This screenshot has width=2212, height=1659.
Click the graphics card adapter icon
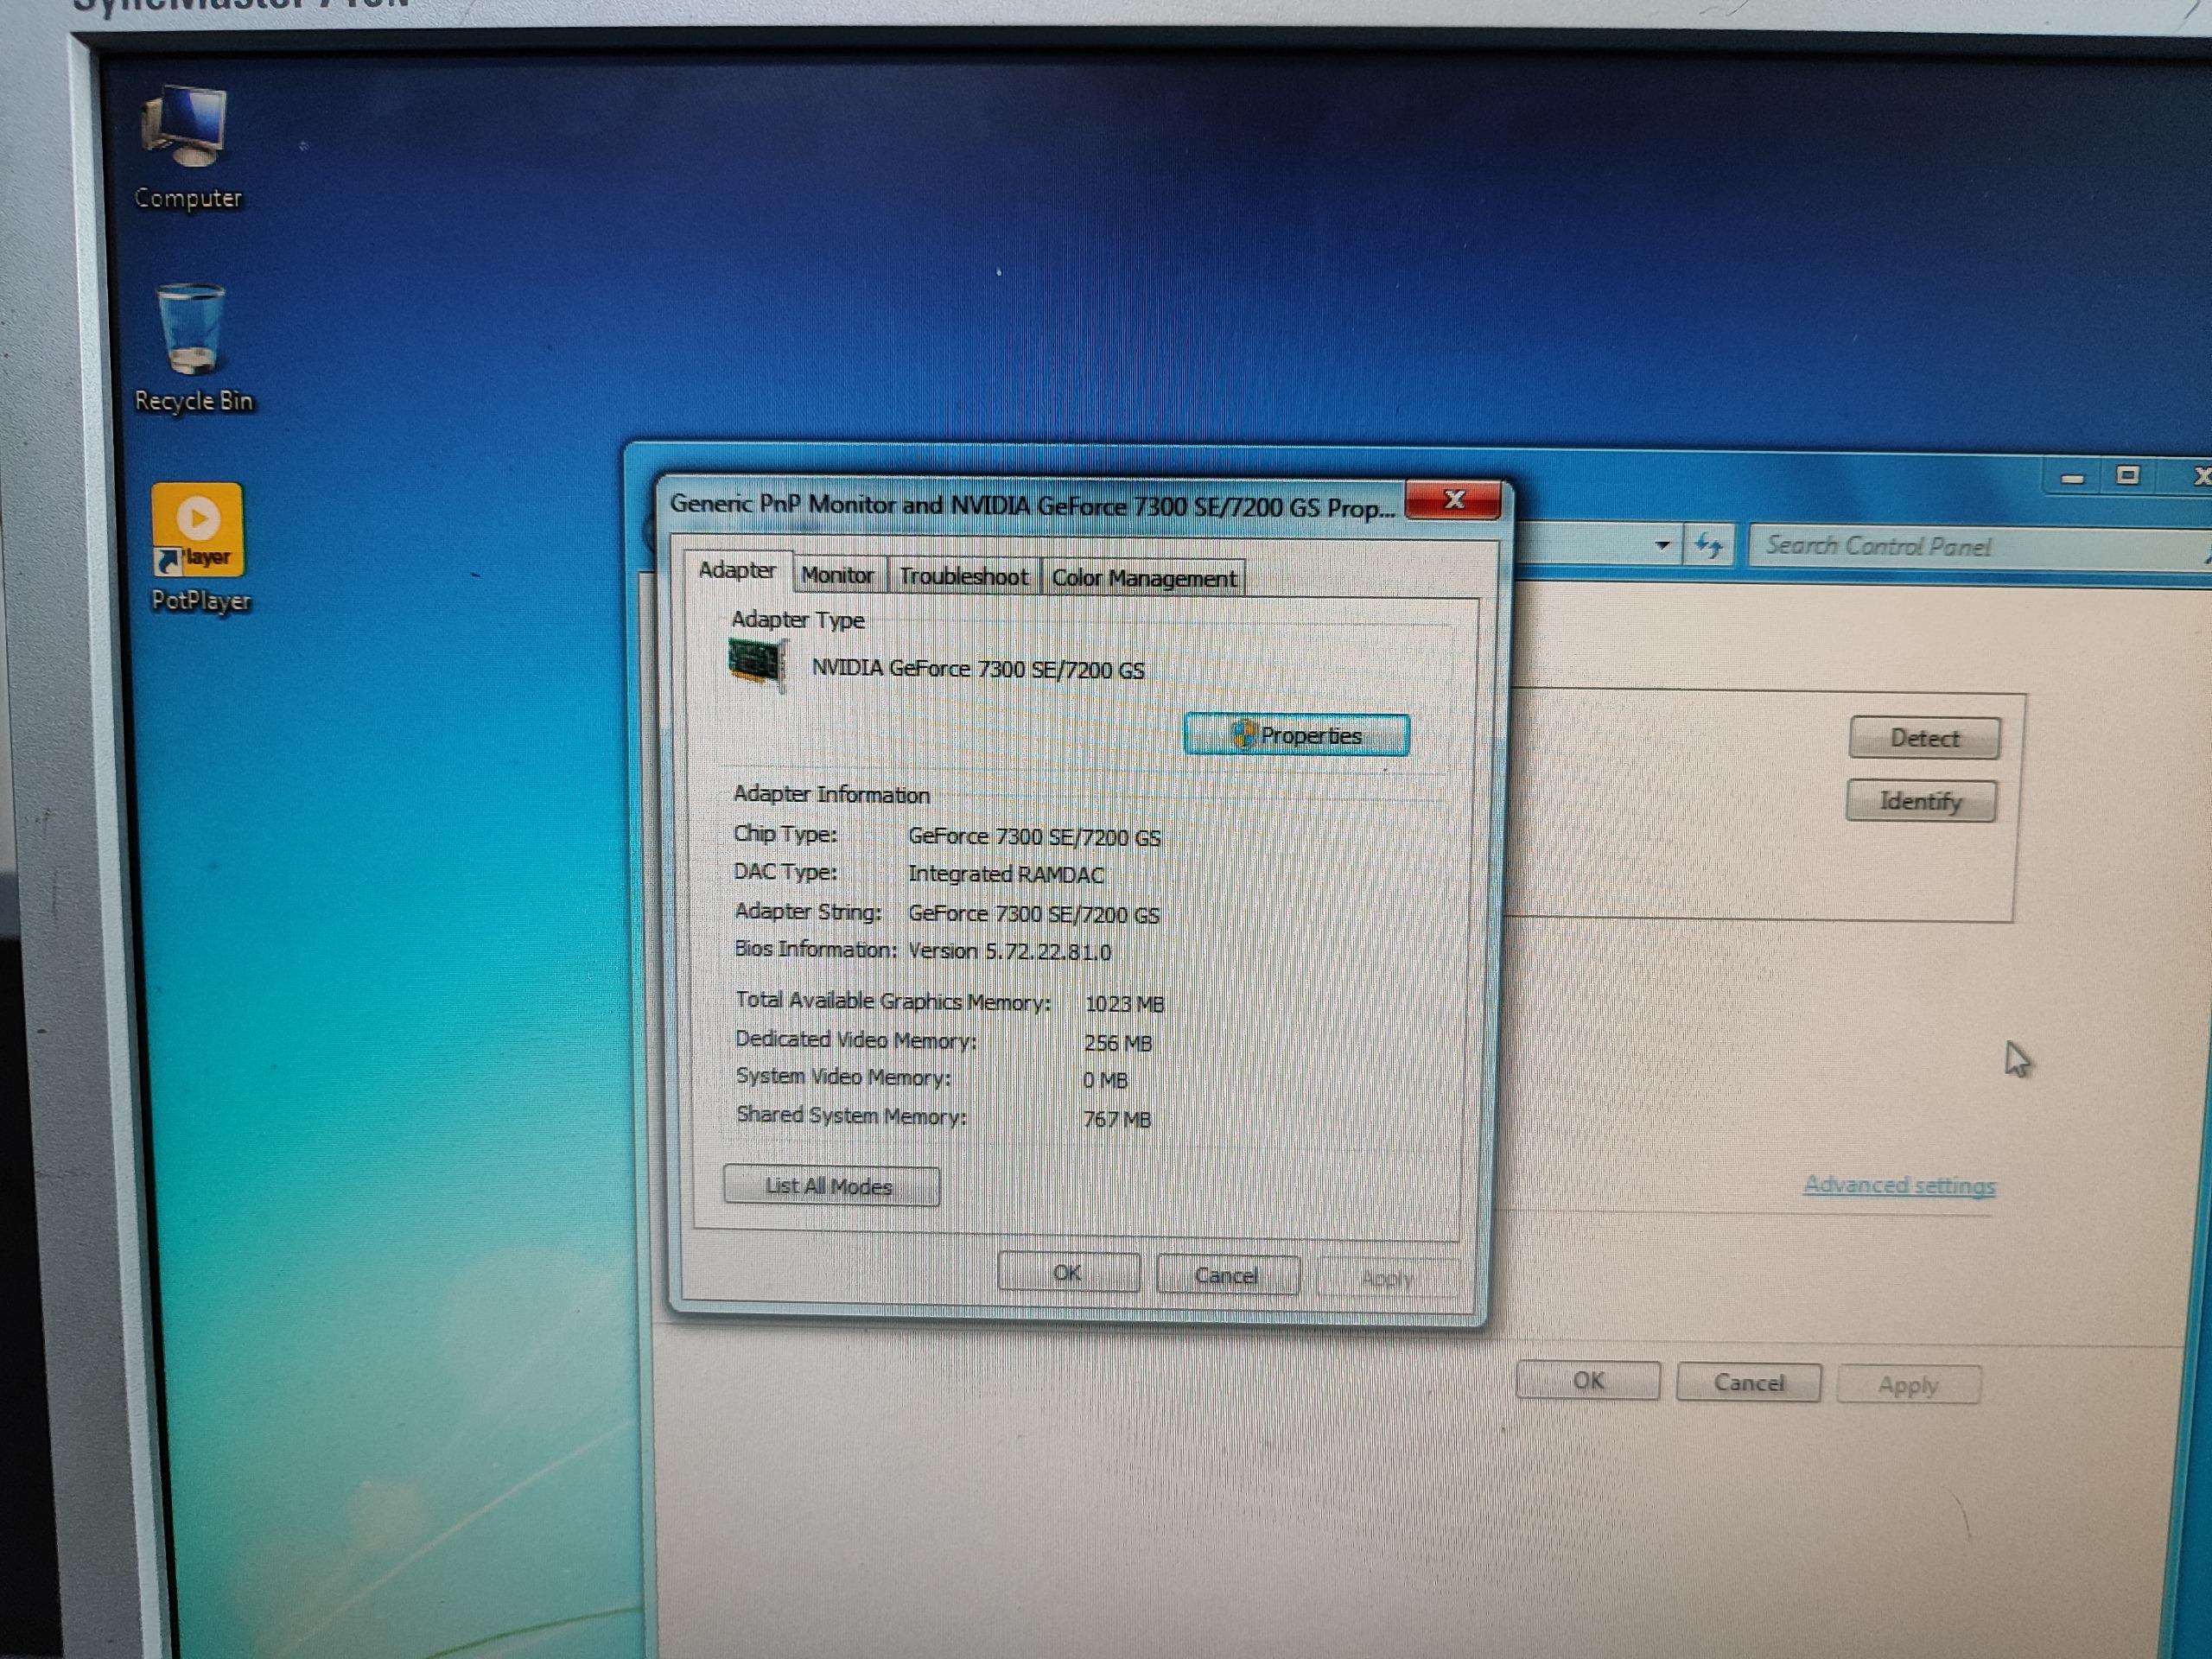click(x=757, y=664)
